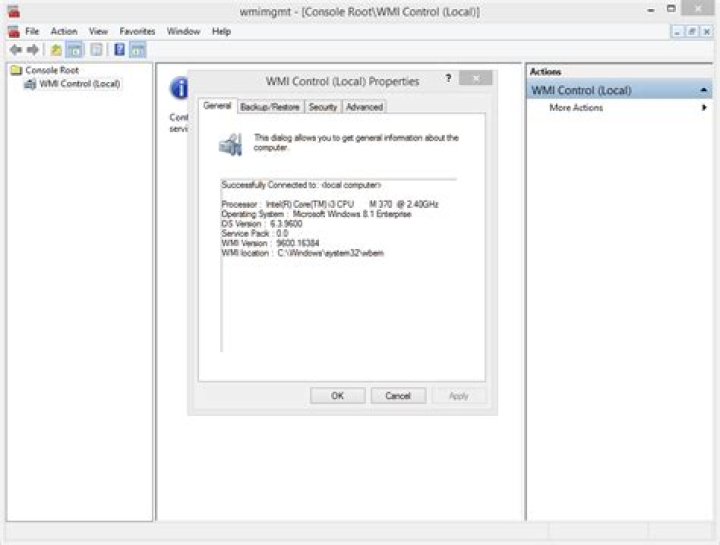The height and width of the screenshot is (545, 720).
Task: Expand the More Actions submenu arrow
Action: click(x=704, y=107)
